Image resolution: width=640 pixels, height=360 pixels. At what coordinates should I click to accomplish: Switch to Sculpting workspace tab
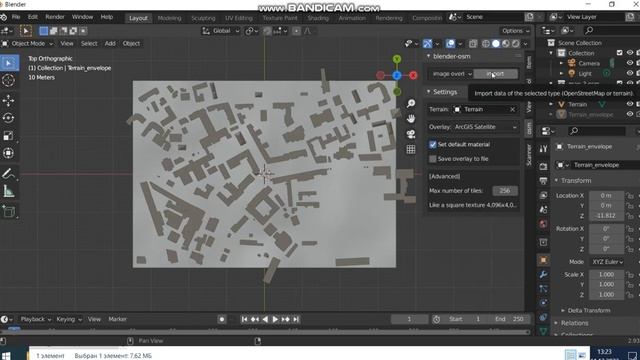[203, 18]
